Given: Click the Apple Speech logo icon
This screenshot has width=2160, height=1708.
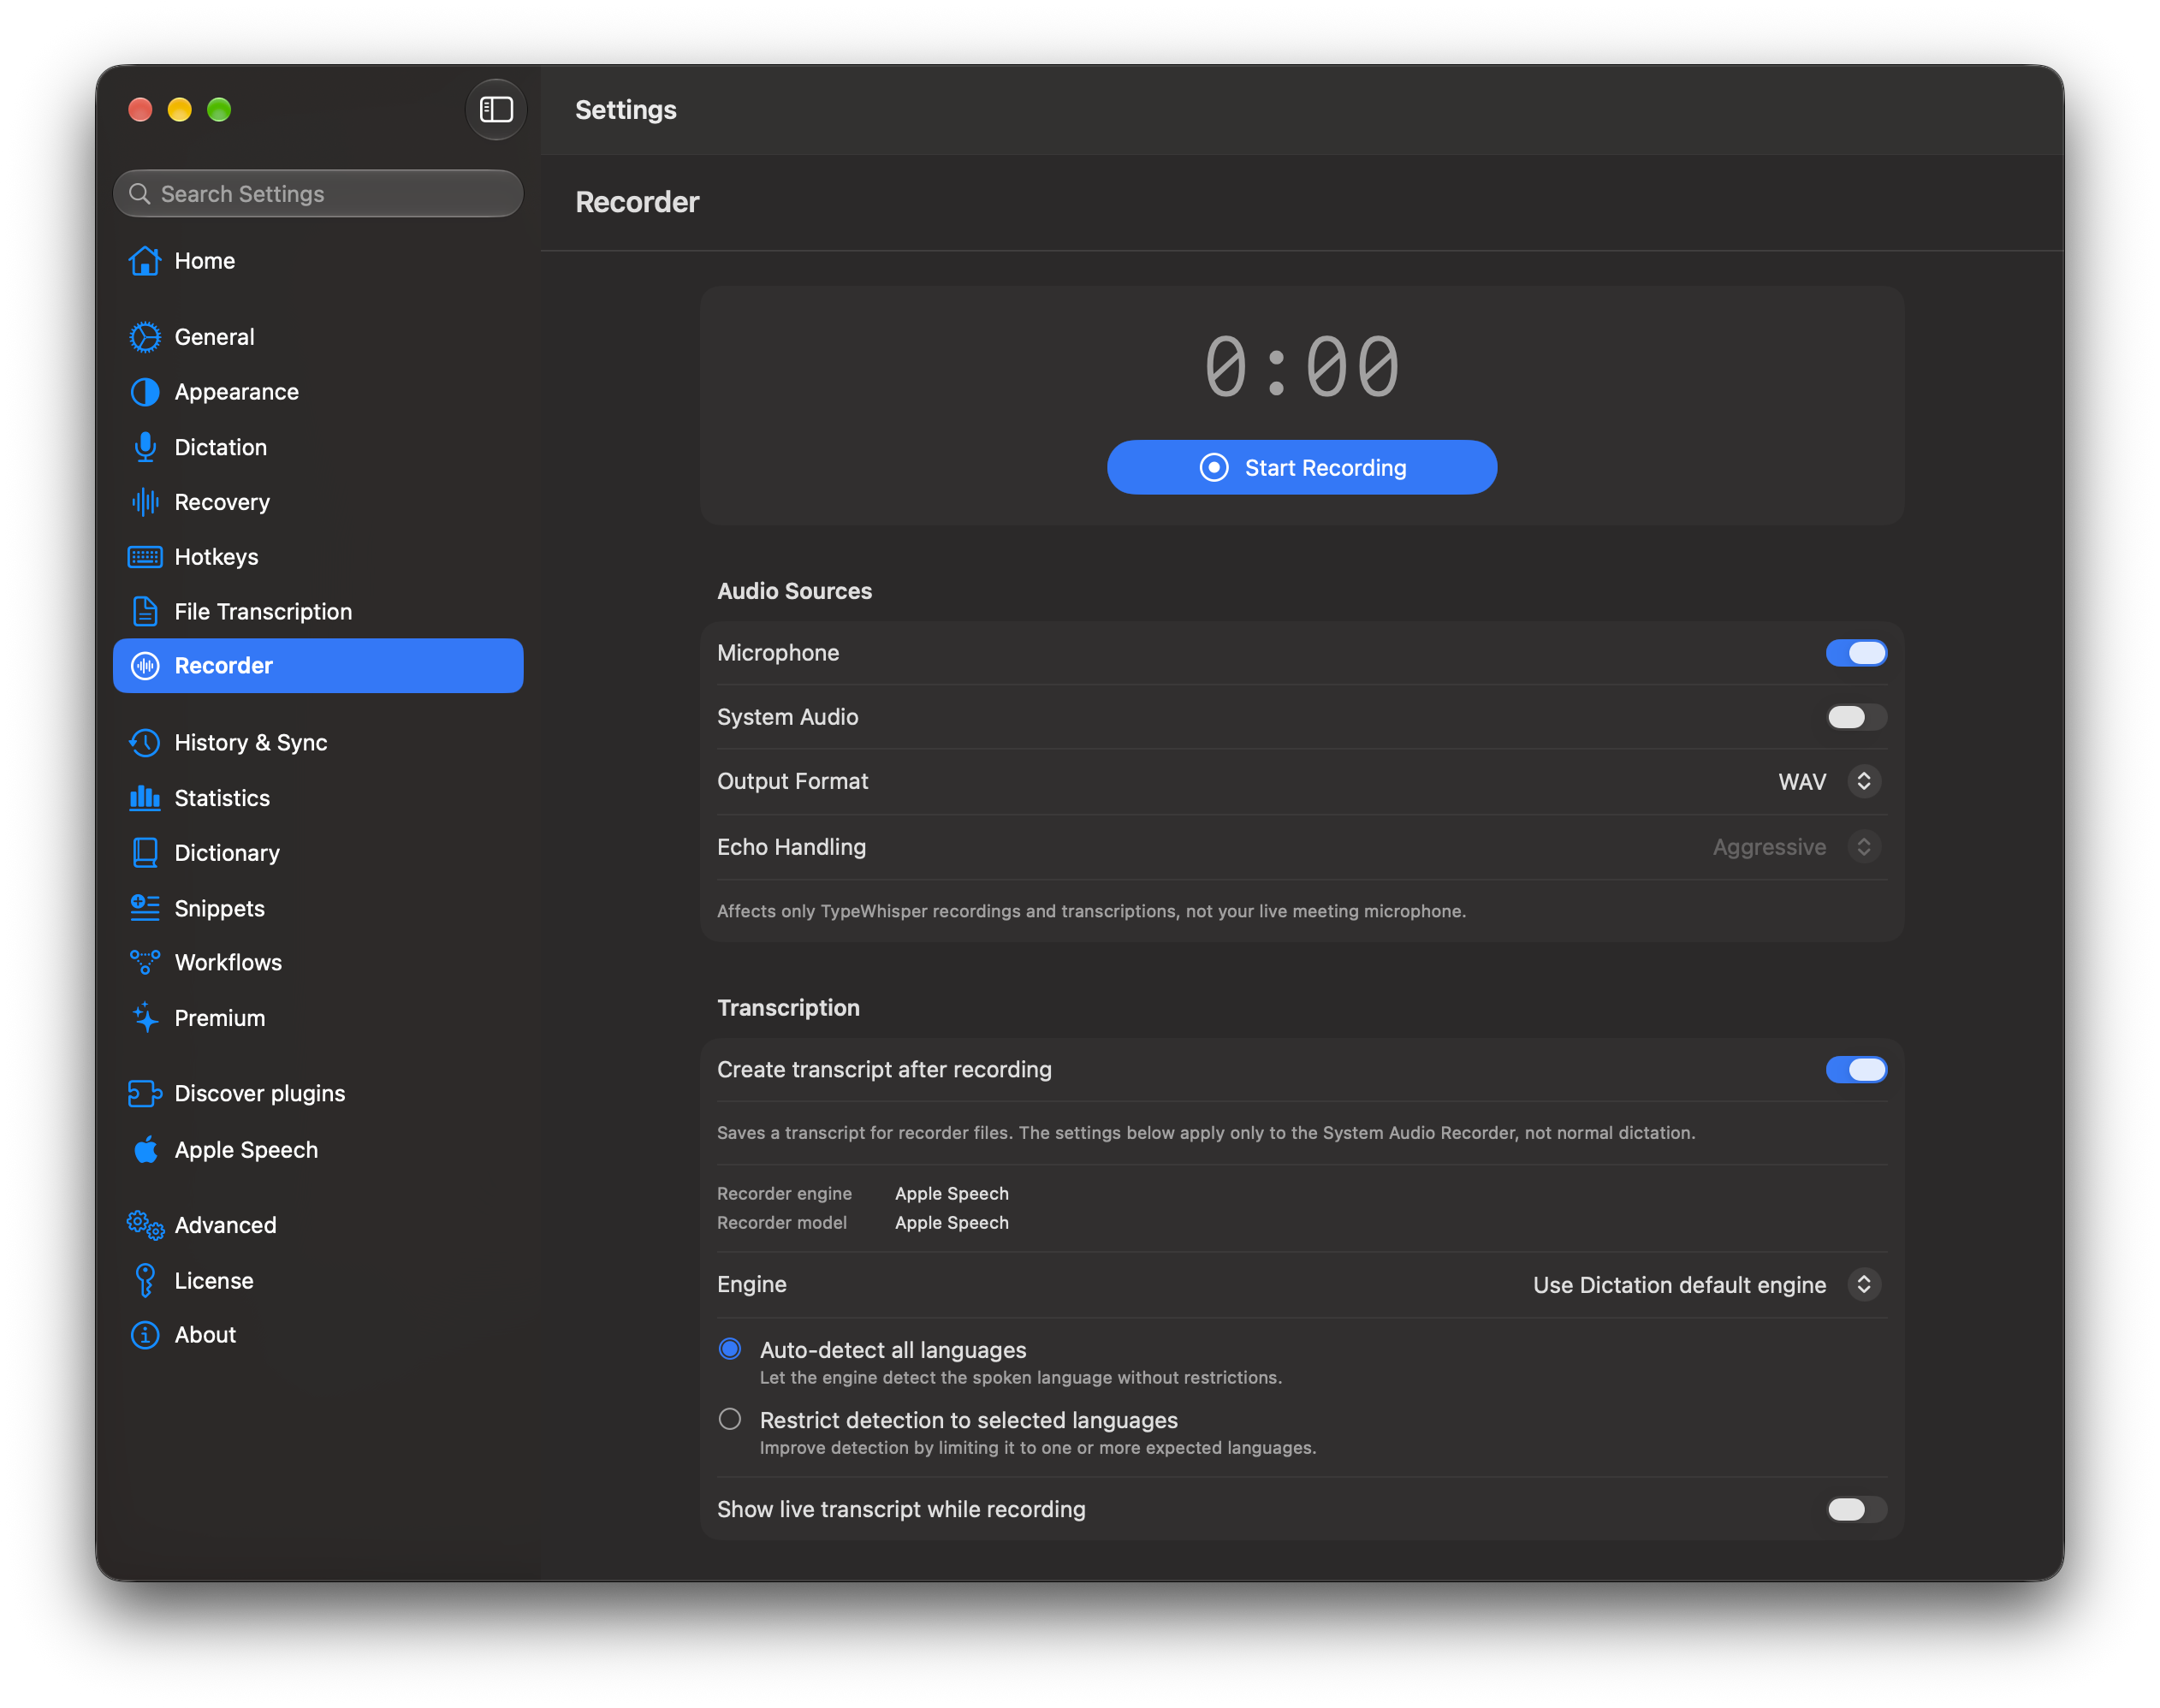Looking at the screenshot, I should (x=145, y=1150).
